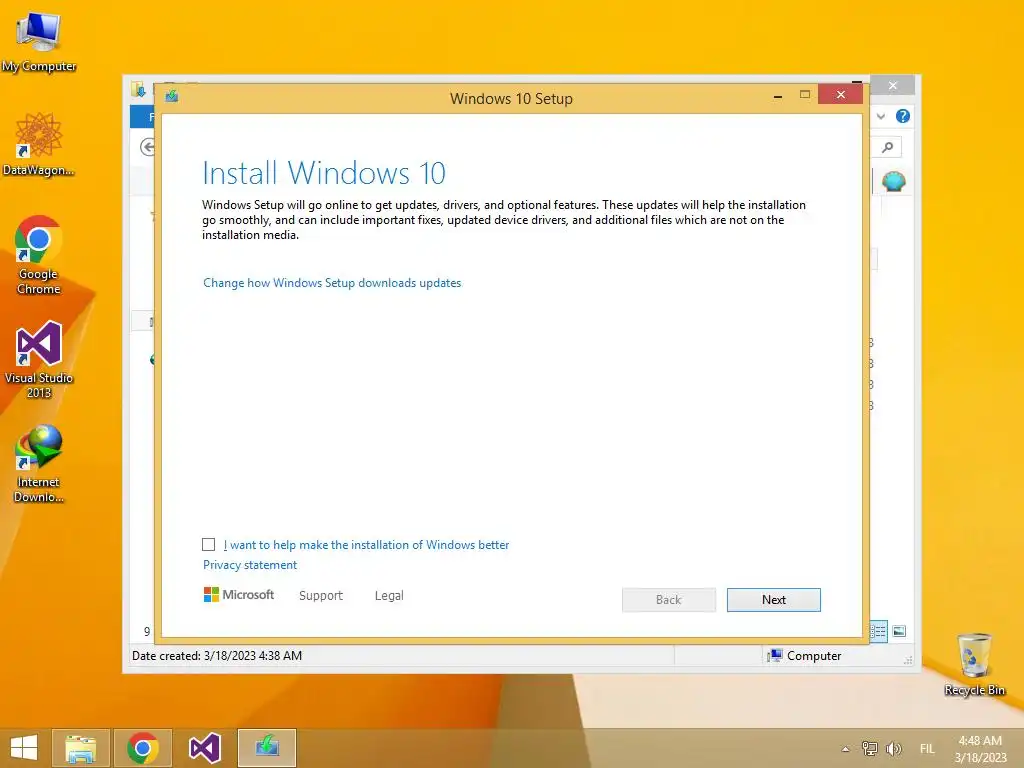Open File Explorer from the taskbar
Viewport: 1024px width, 768px height.
(81, 748)
